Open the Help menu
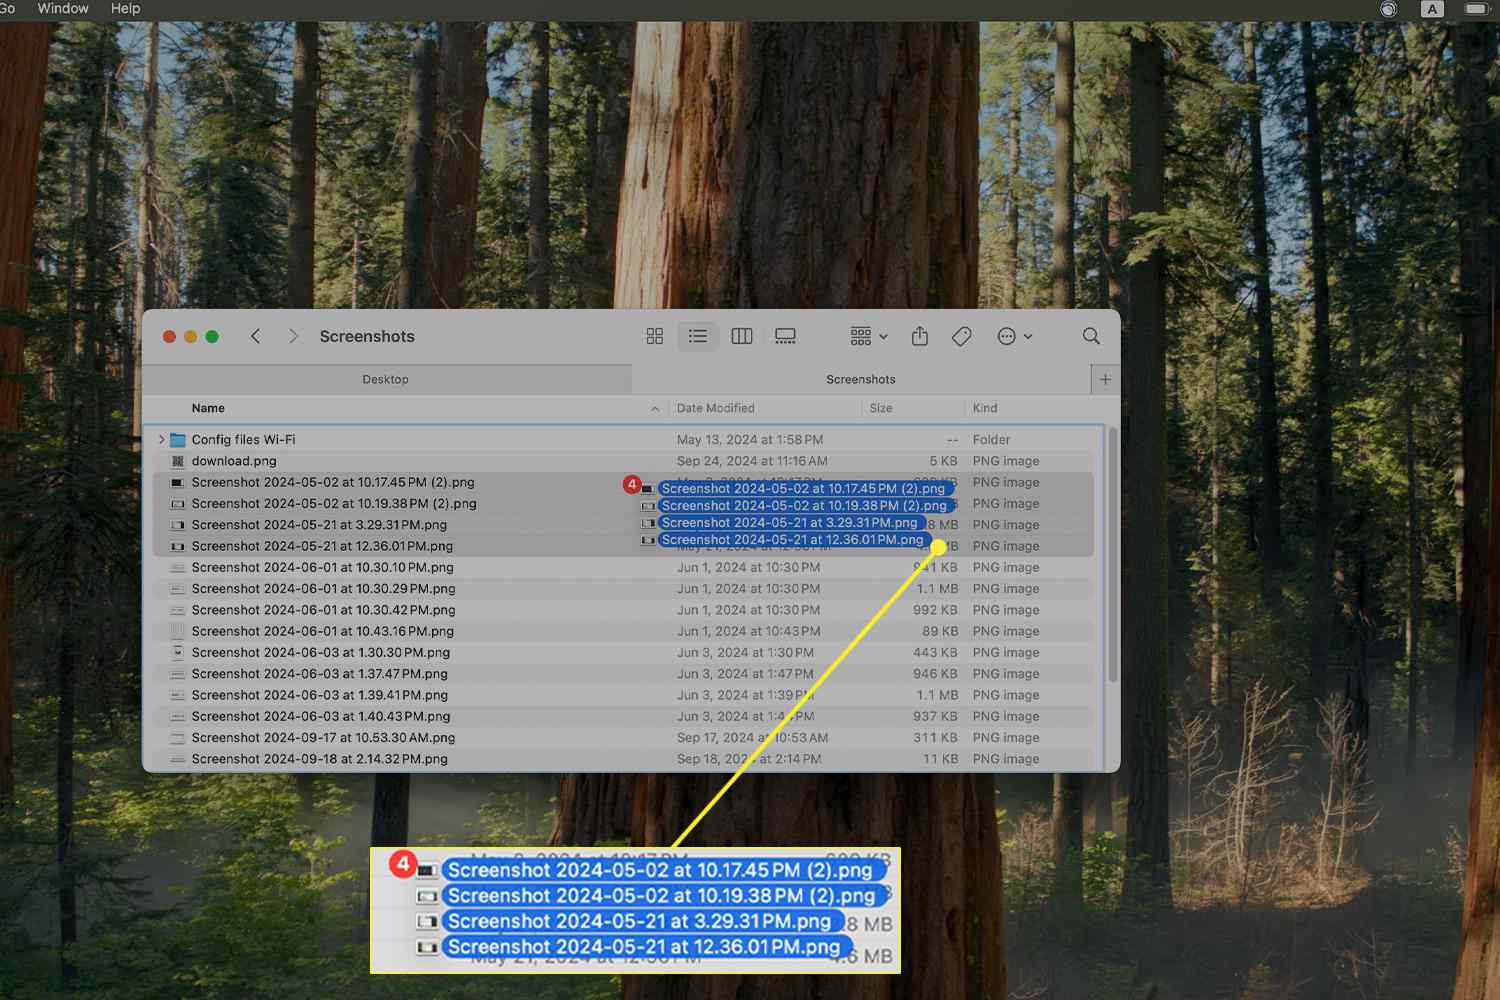1500x1000 pixels. tap(125, 9)
